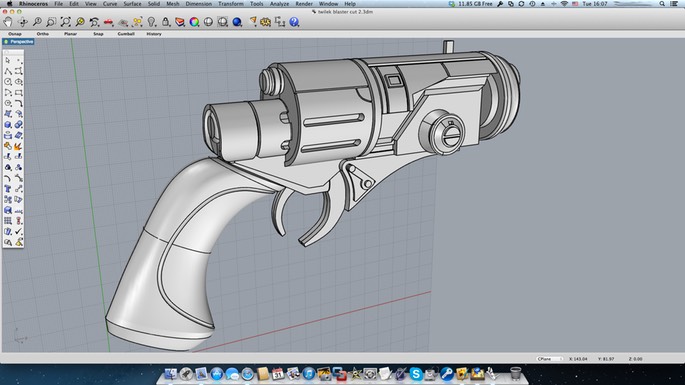This screenshot has width=685, height=385.
Task: Toggle History recording
Action: click(154, 34)
